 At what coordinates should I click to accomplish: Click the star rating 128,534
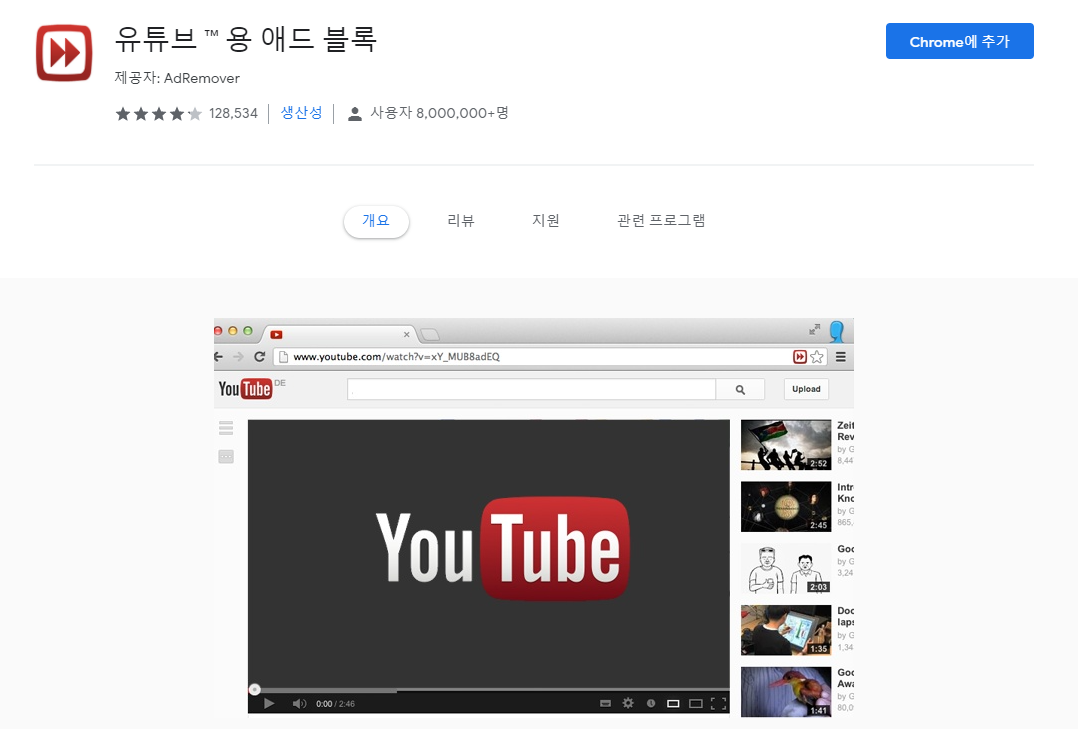point(186,113)
